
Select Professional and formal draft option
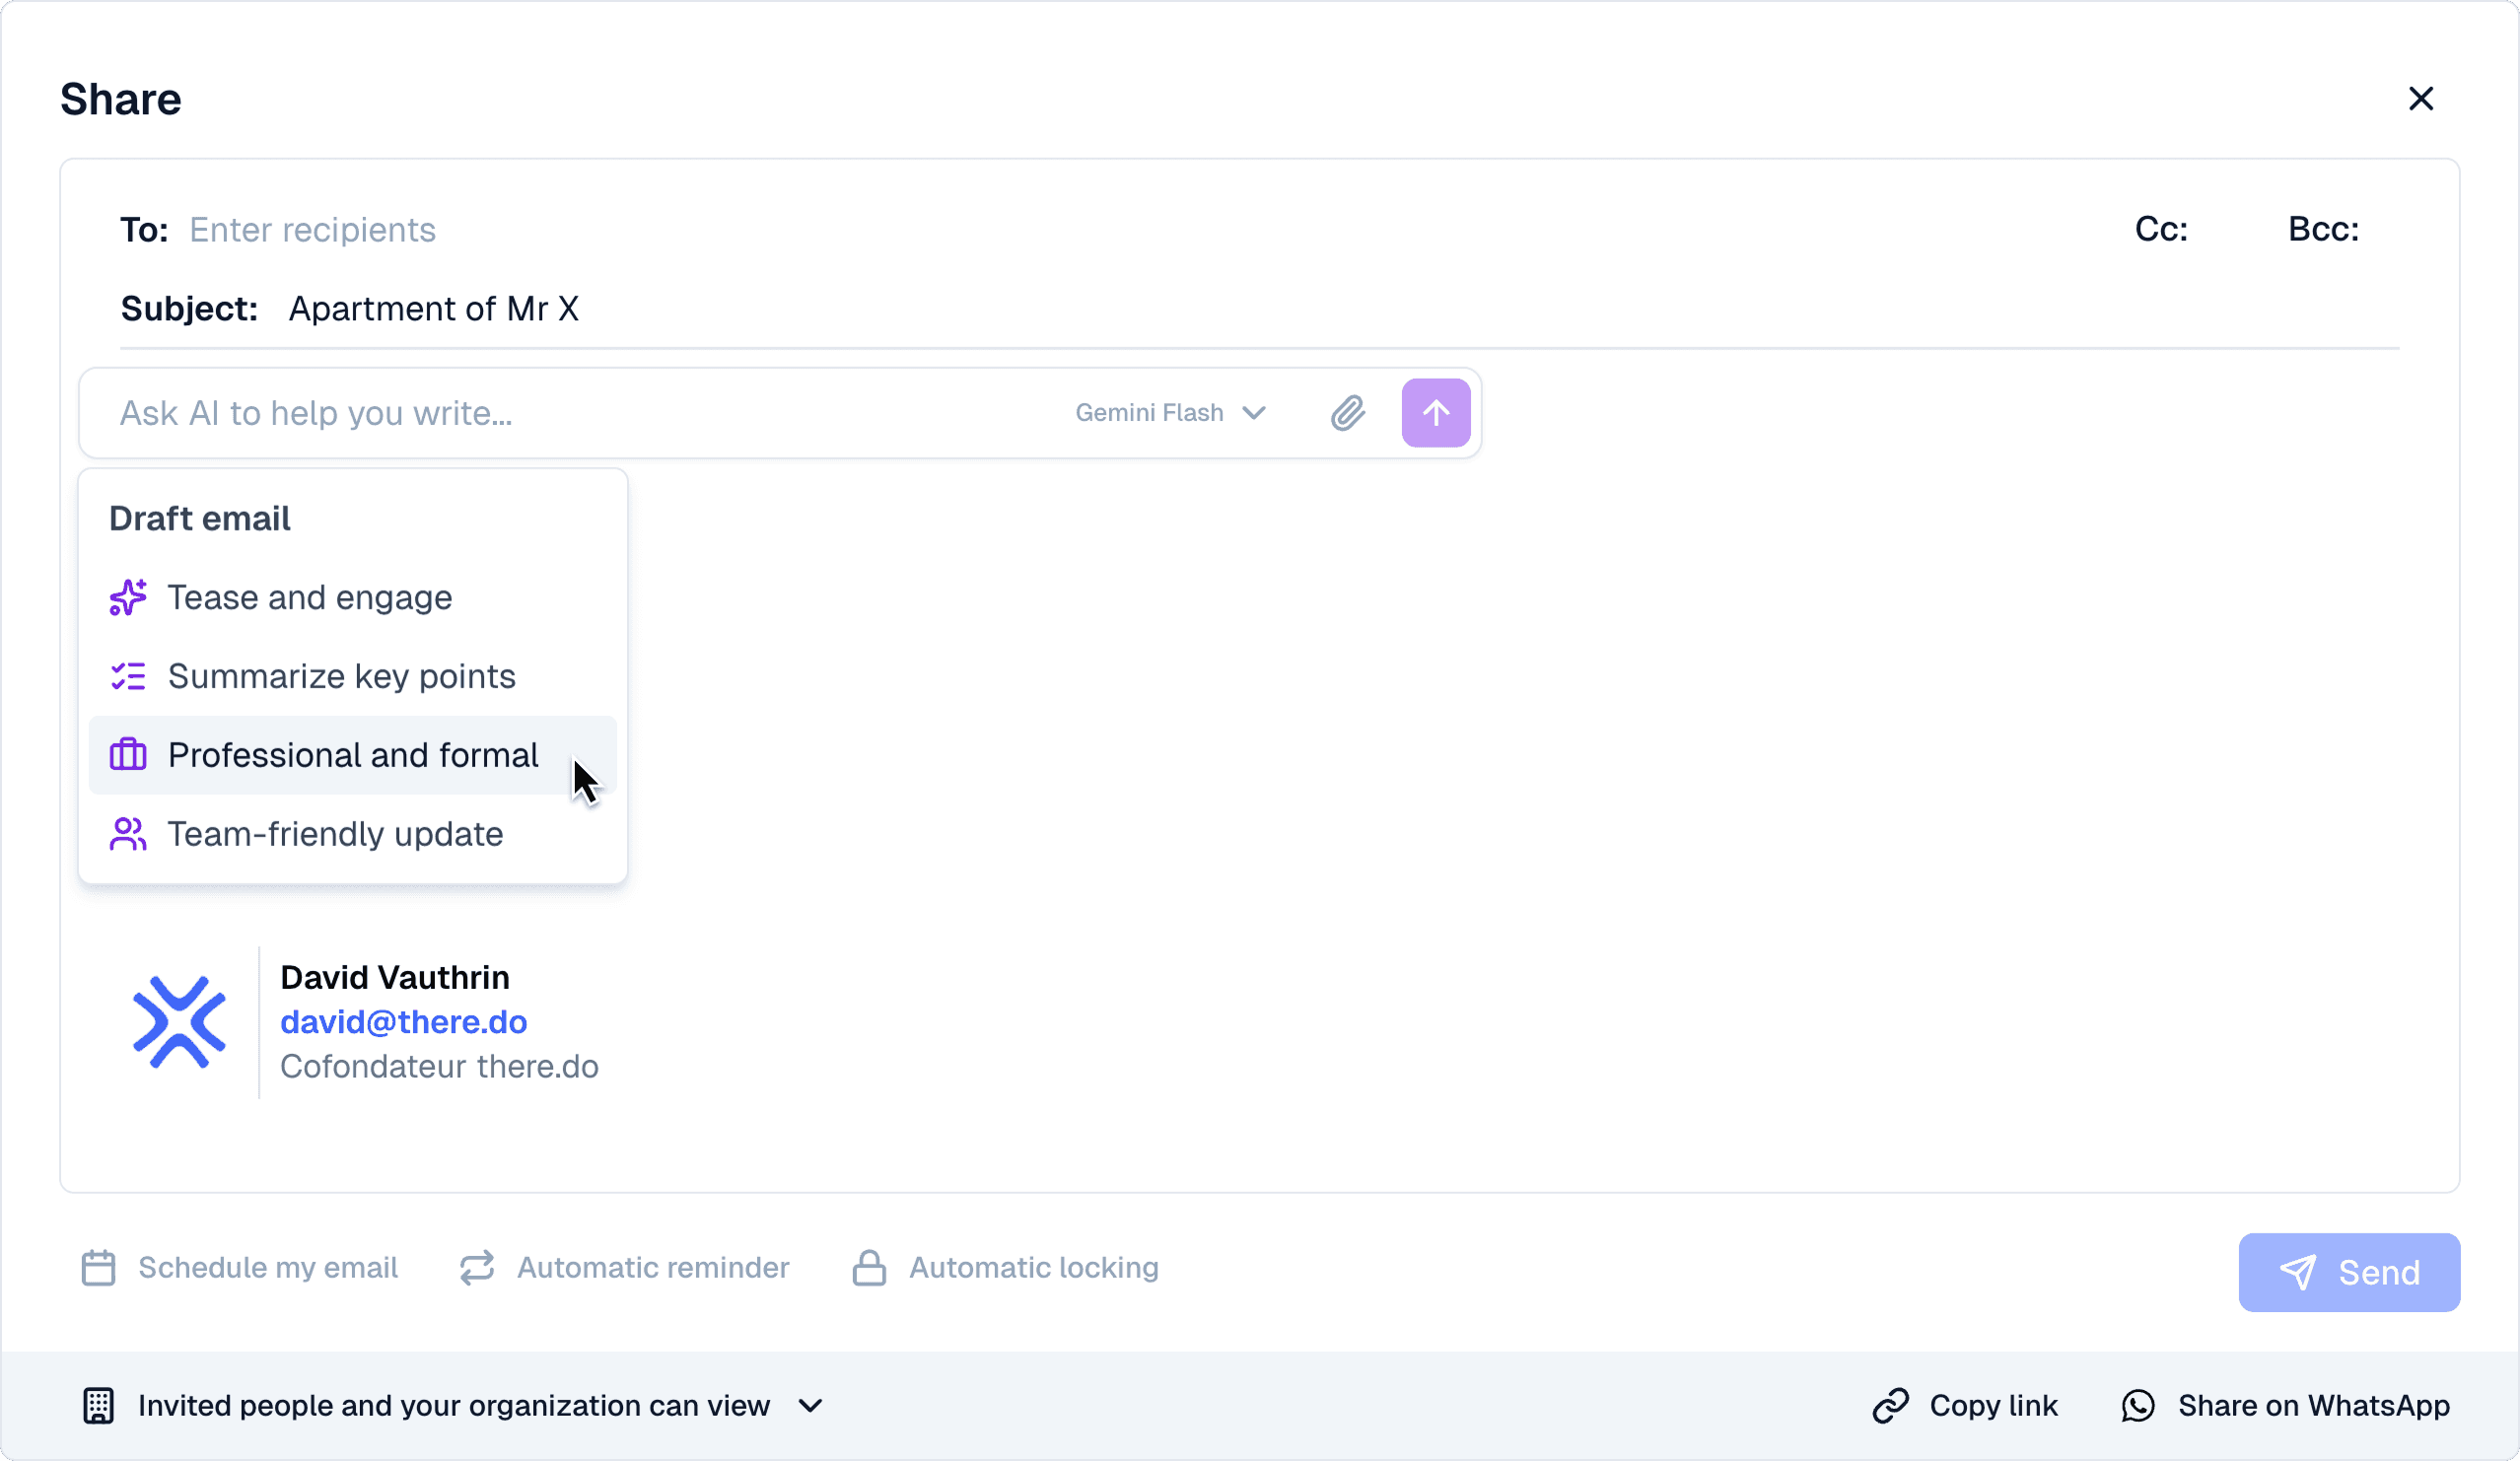(x=352, y=755)
